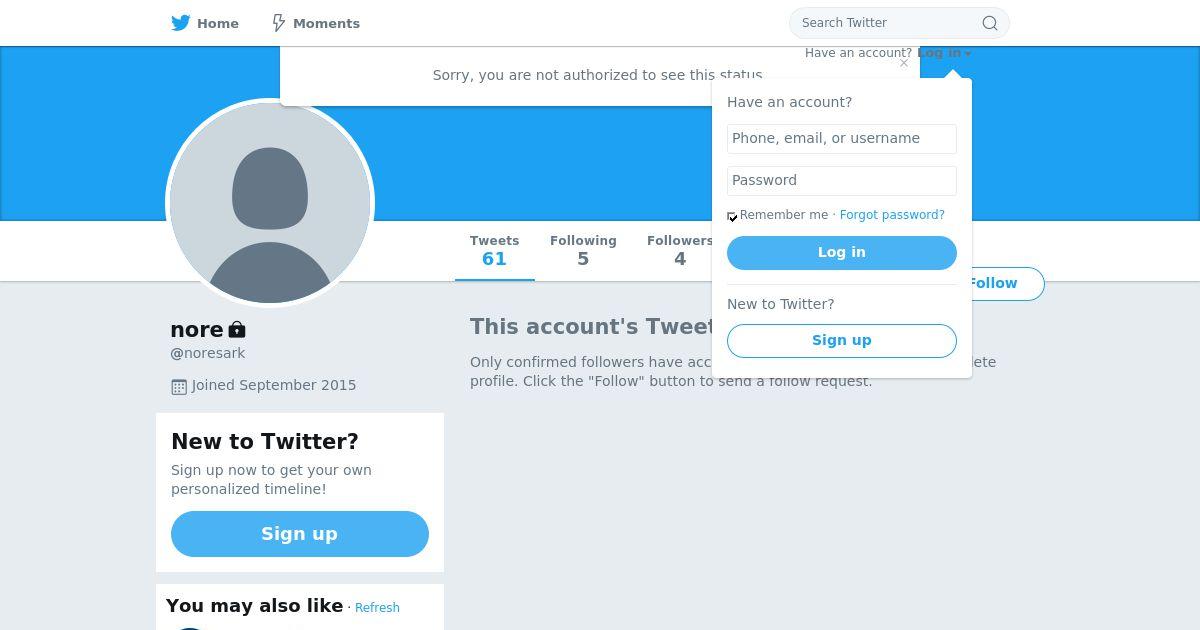1200x630 pixels.
Task: Focus the Phone, email, or username field
Action: click(841, 139)
